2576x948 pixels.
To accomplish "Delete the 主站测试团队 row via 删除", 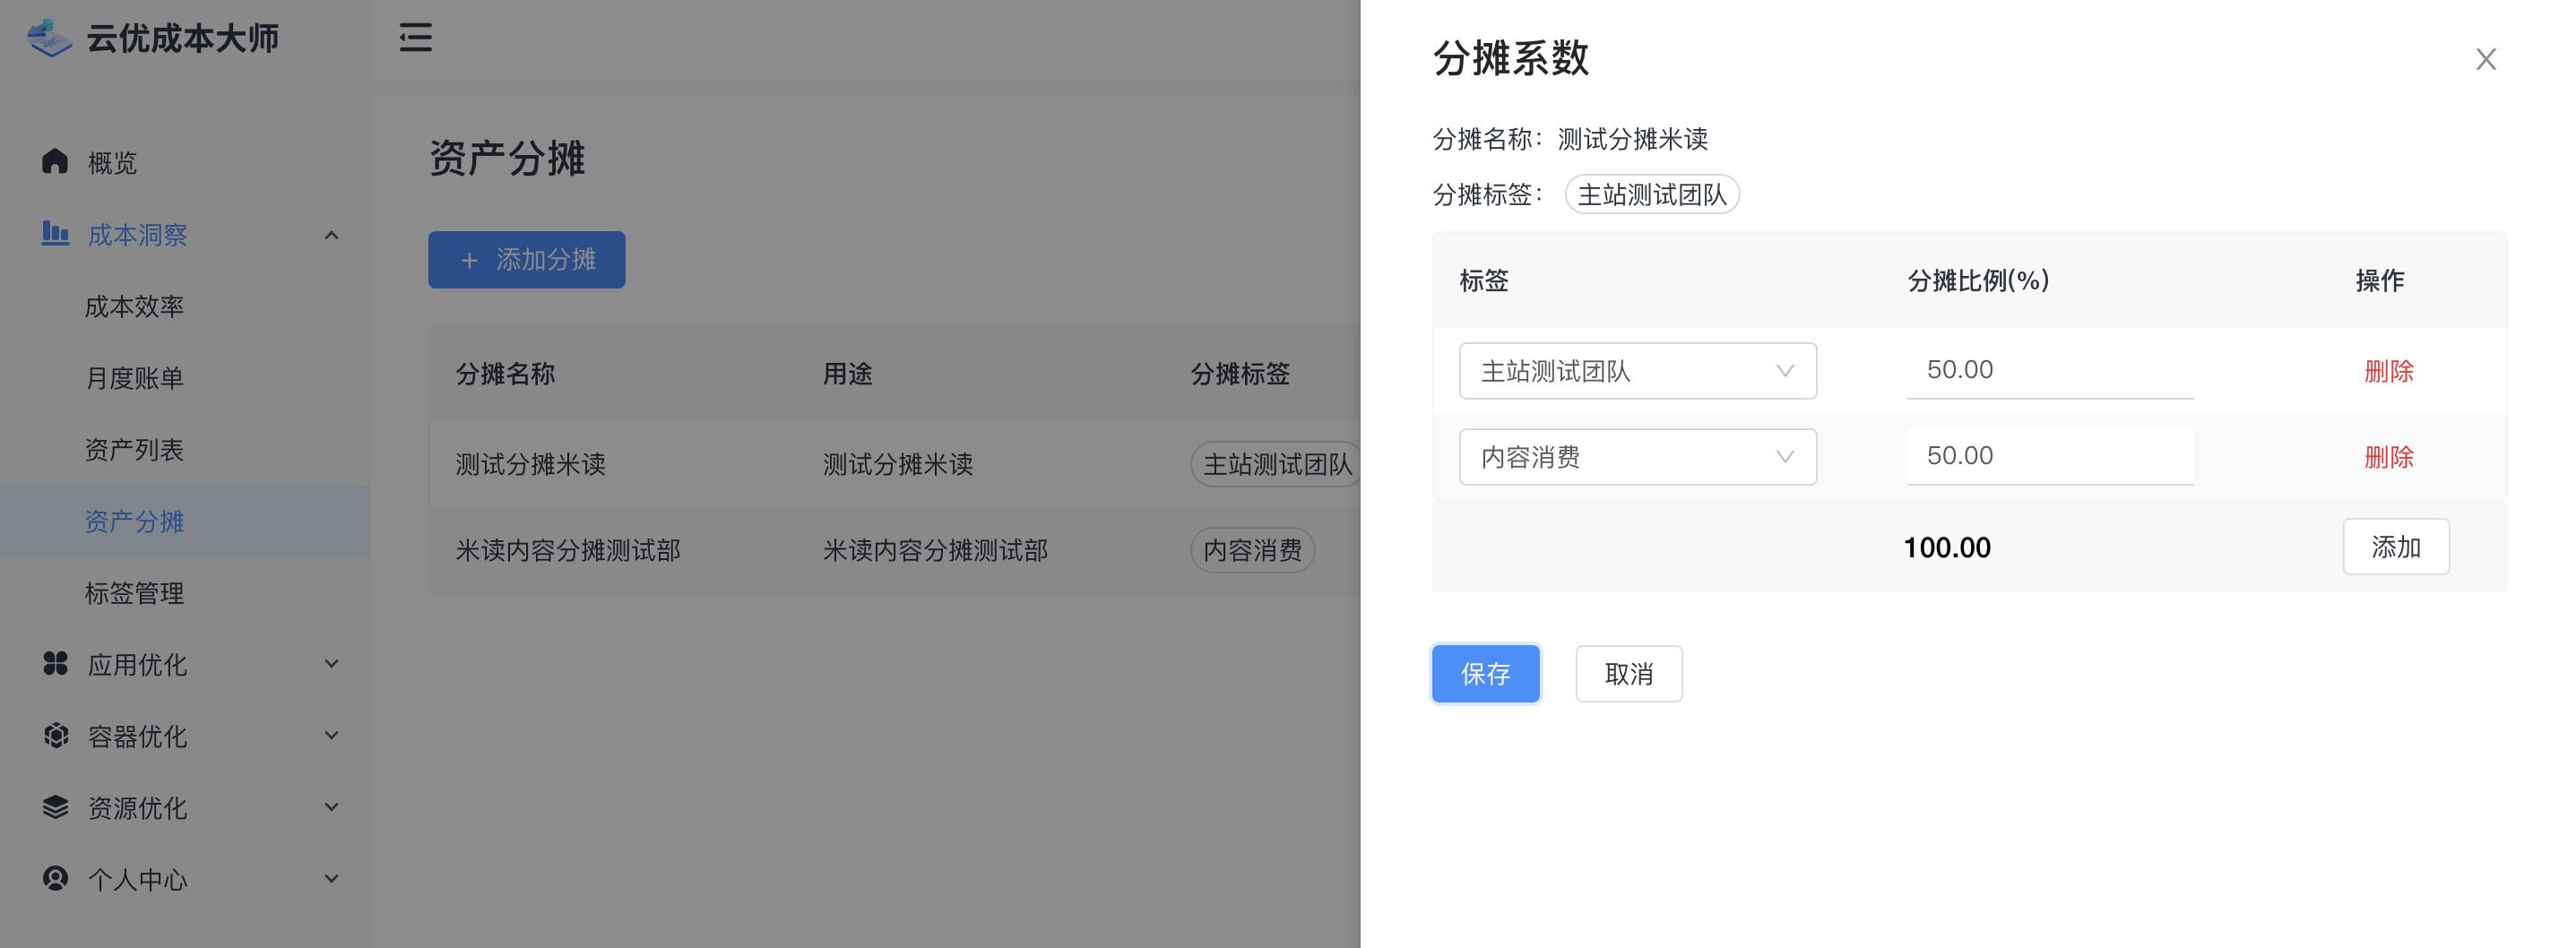I will tap(2389, 371).
